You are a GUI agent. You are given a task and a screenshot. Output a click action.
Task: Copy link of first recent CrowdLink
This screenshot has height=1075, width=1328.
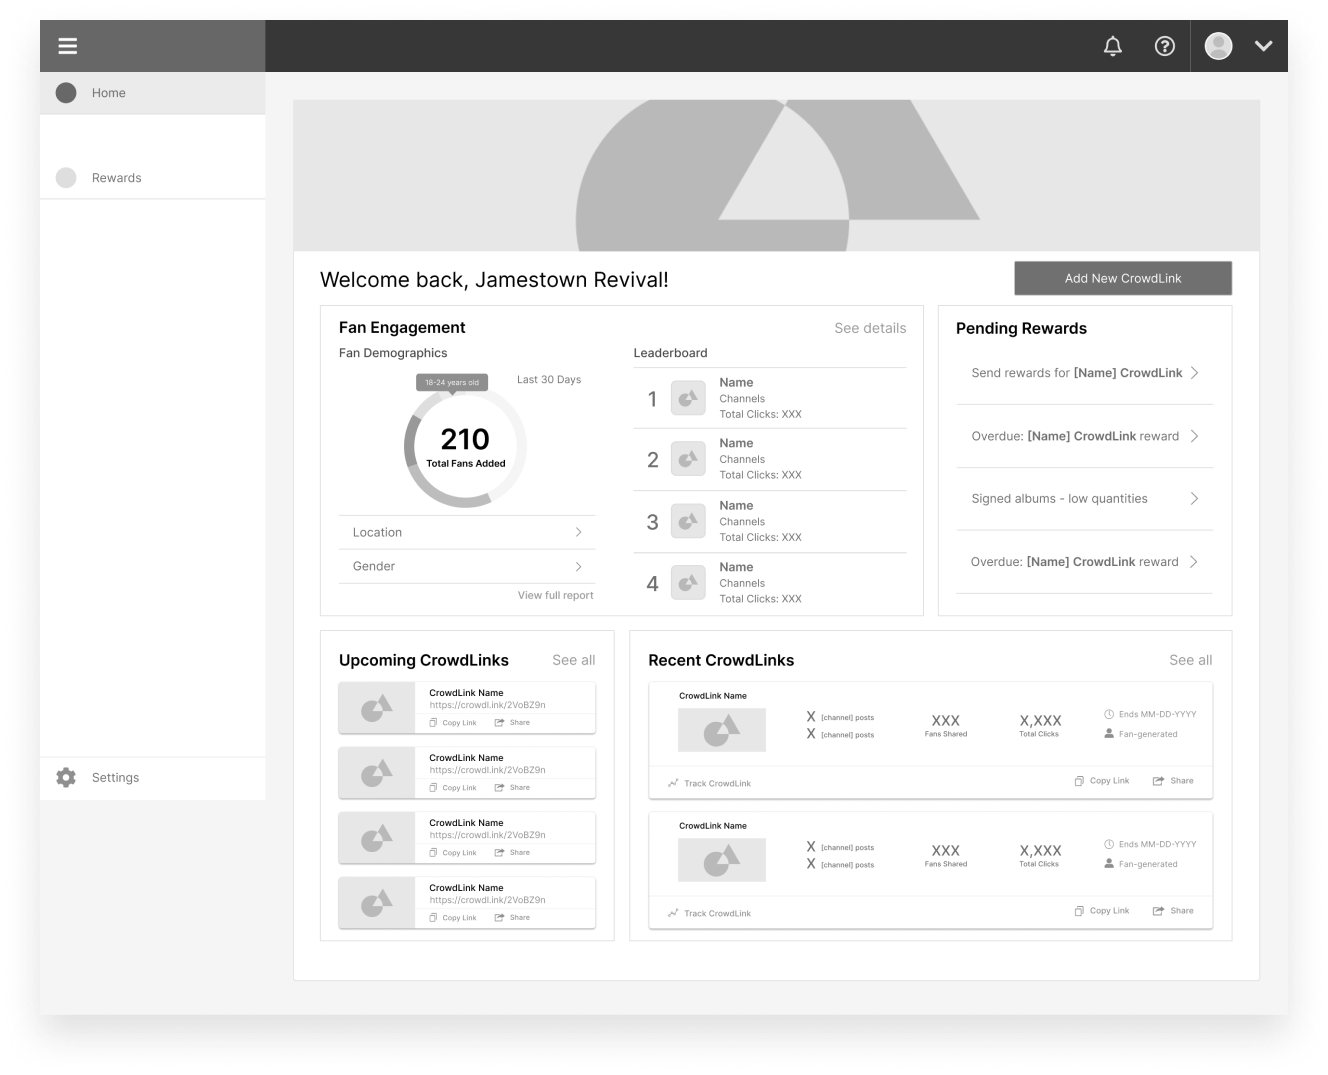click(1101, 781)
